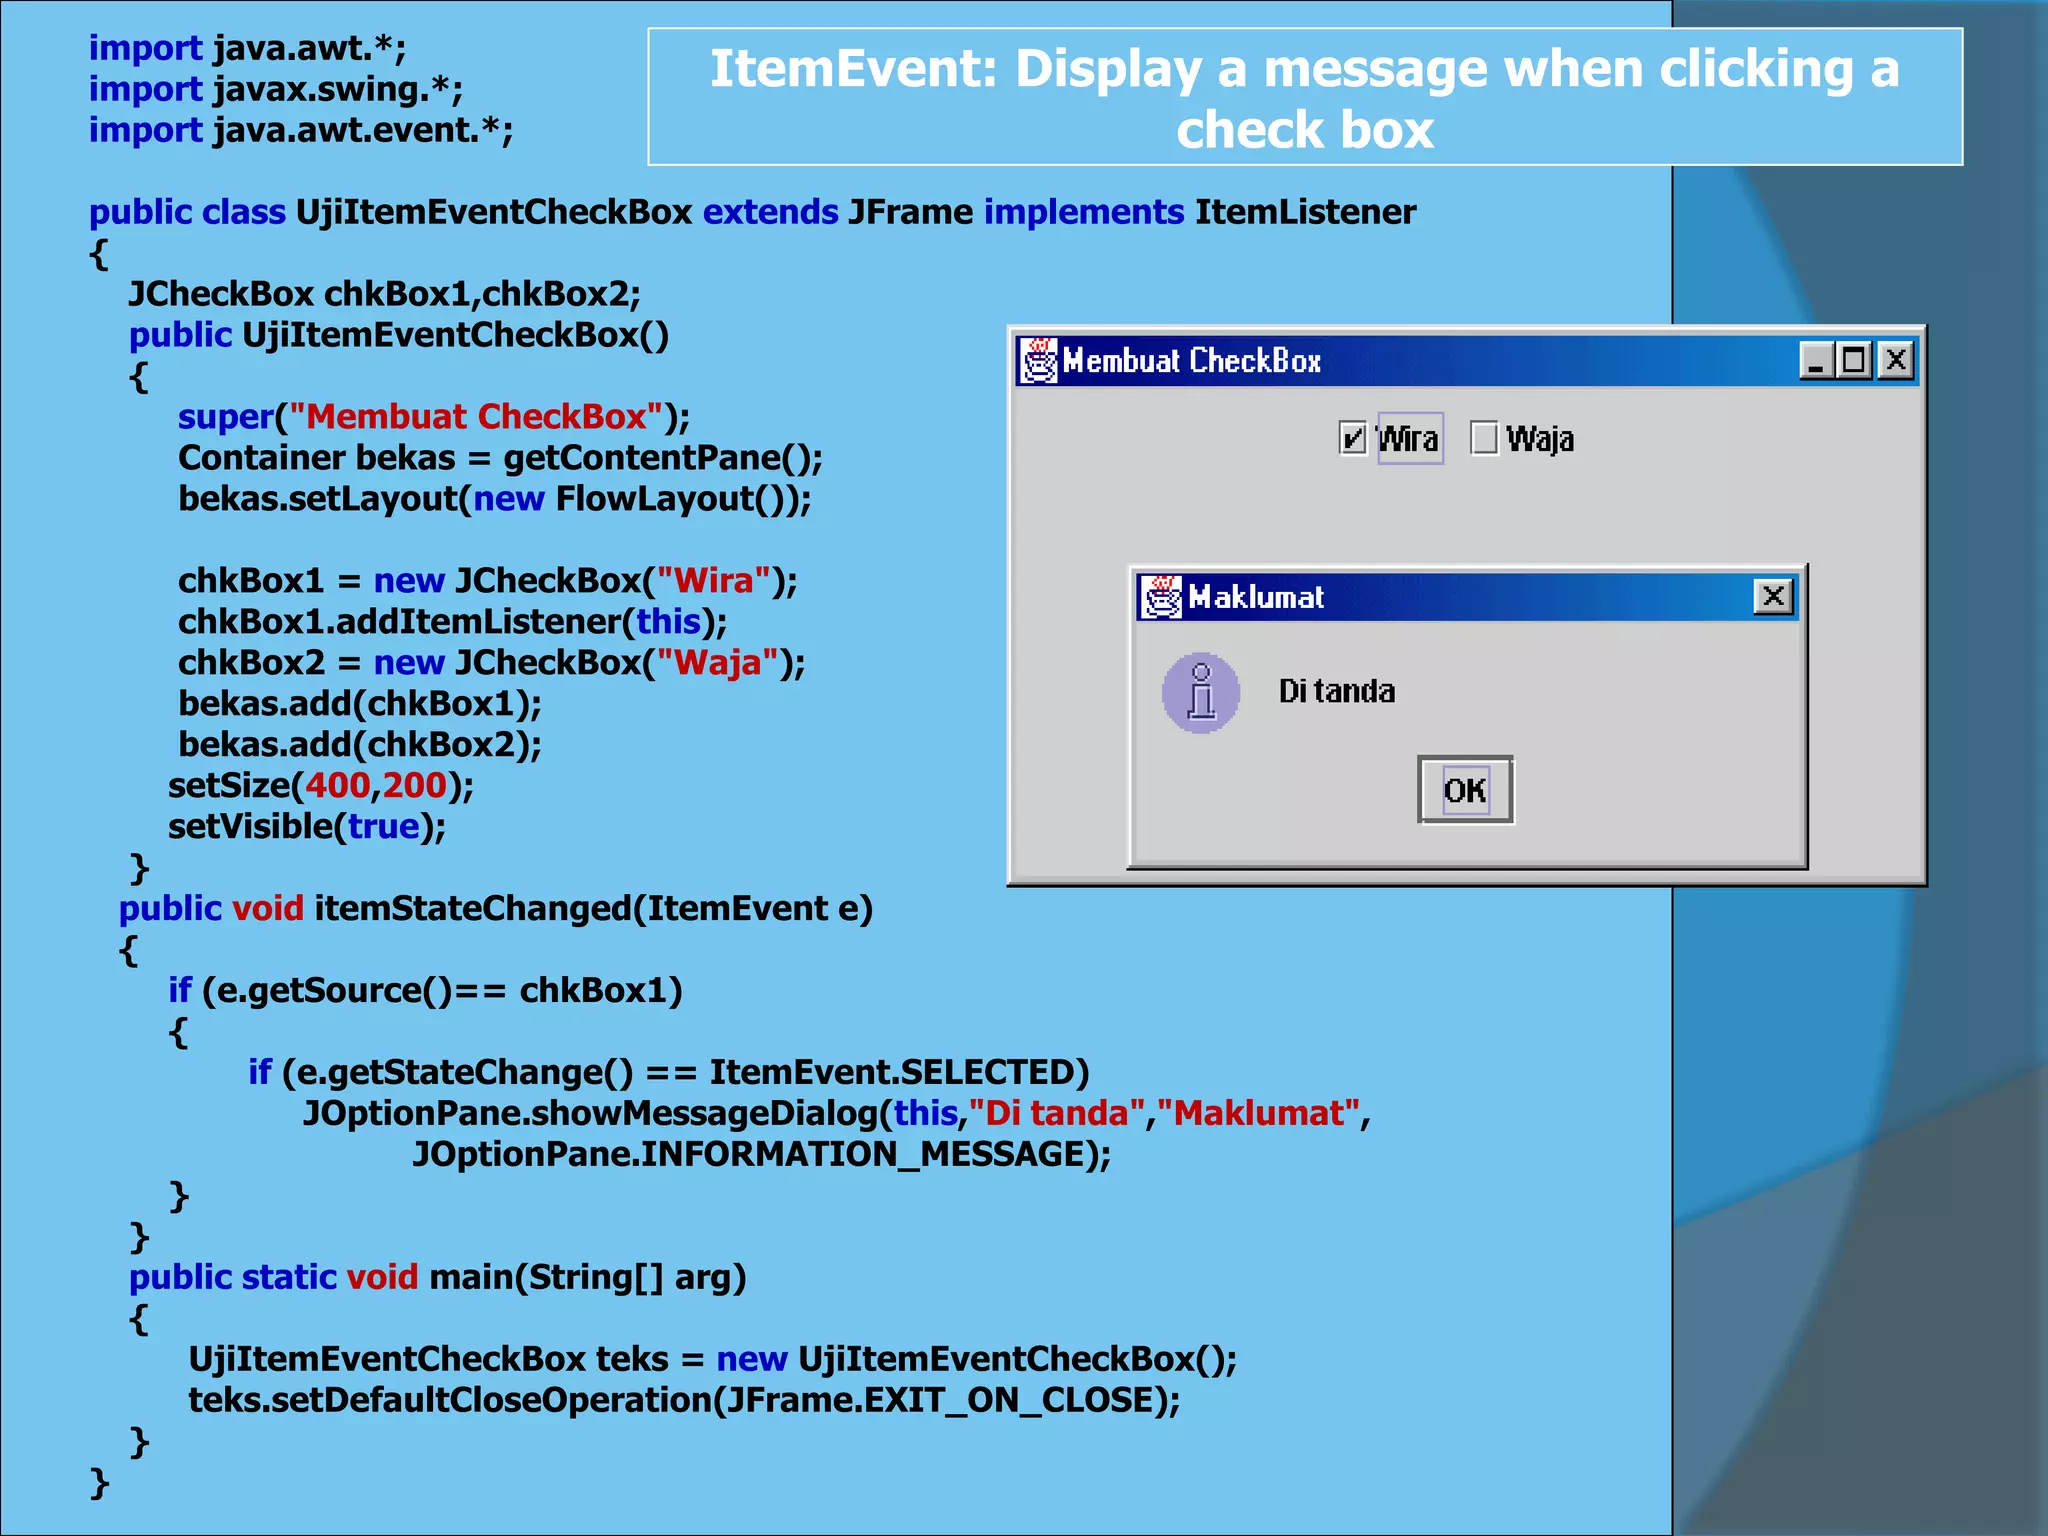
Task: Close the Membuat CheckBox window
Action: click(x=1895, y=359)
